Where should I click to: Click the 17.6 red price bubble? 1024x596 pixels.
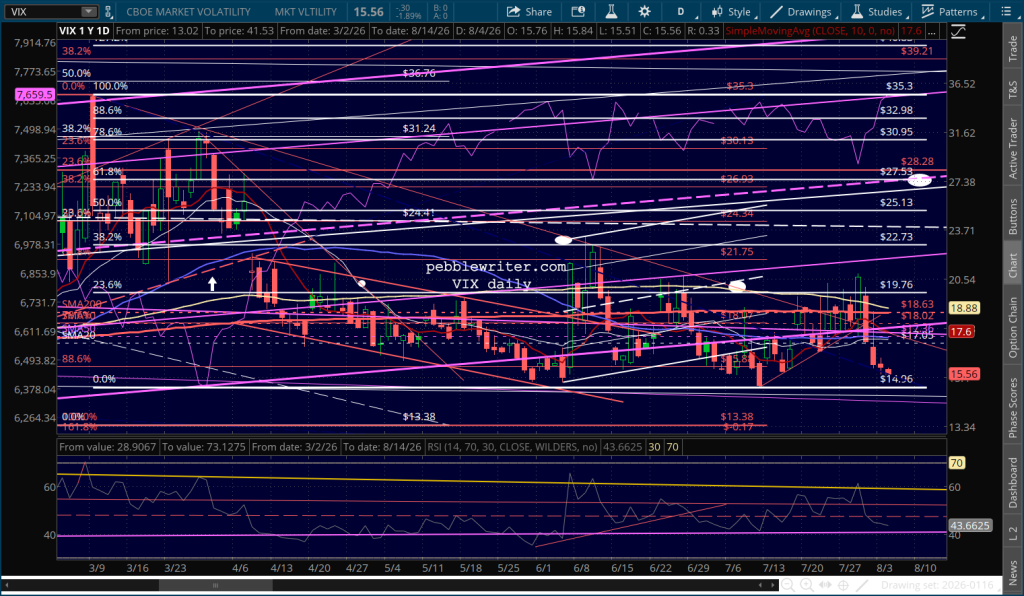pos(961,332)
